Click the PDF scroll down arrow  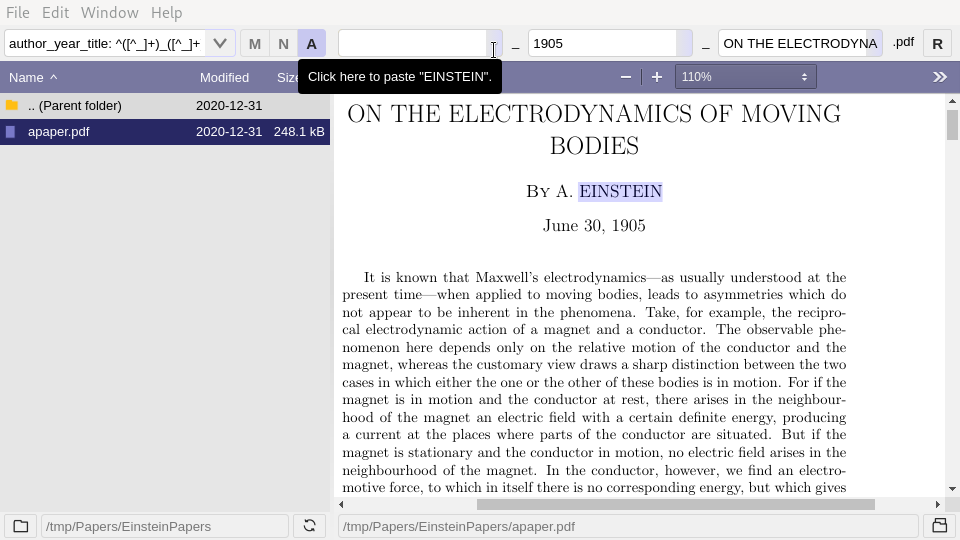pyautogui.click(x=952, y=489)
